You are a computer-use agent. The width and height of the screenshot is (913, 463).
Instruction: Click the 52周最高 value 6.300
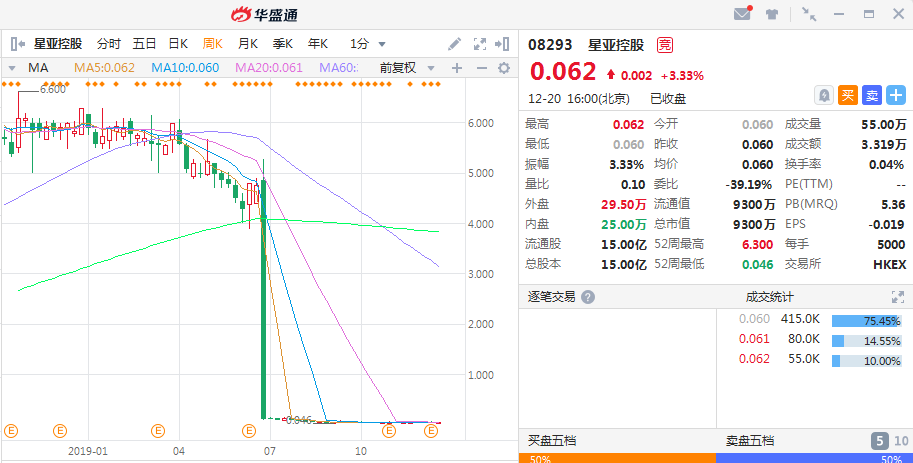(758, 245)
